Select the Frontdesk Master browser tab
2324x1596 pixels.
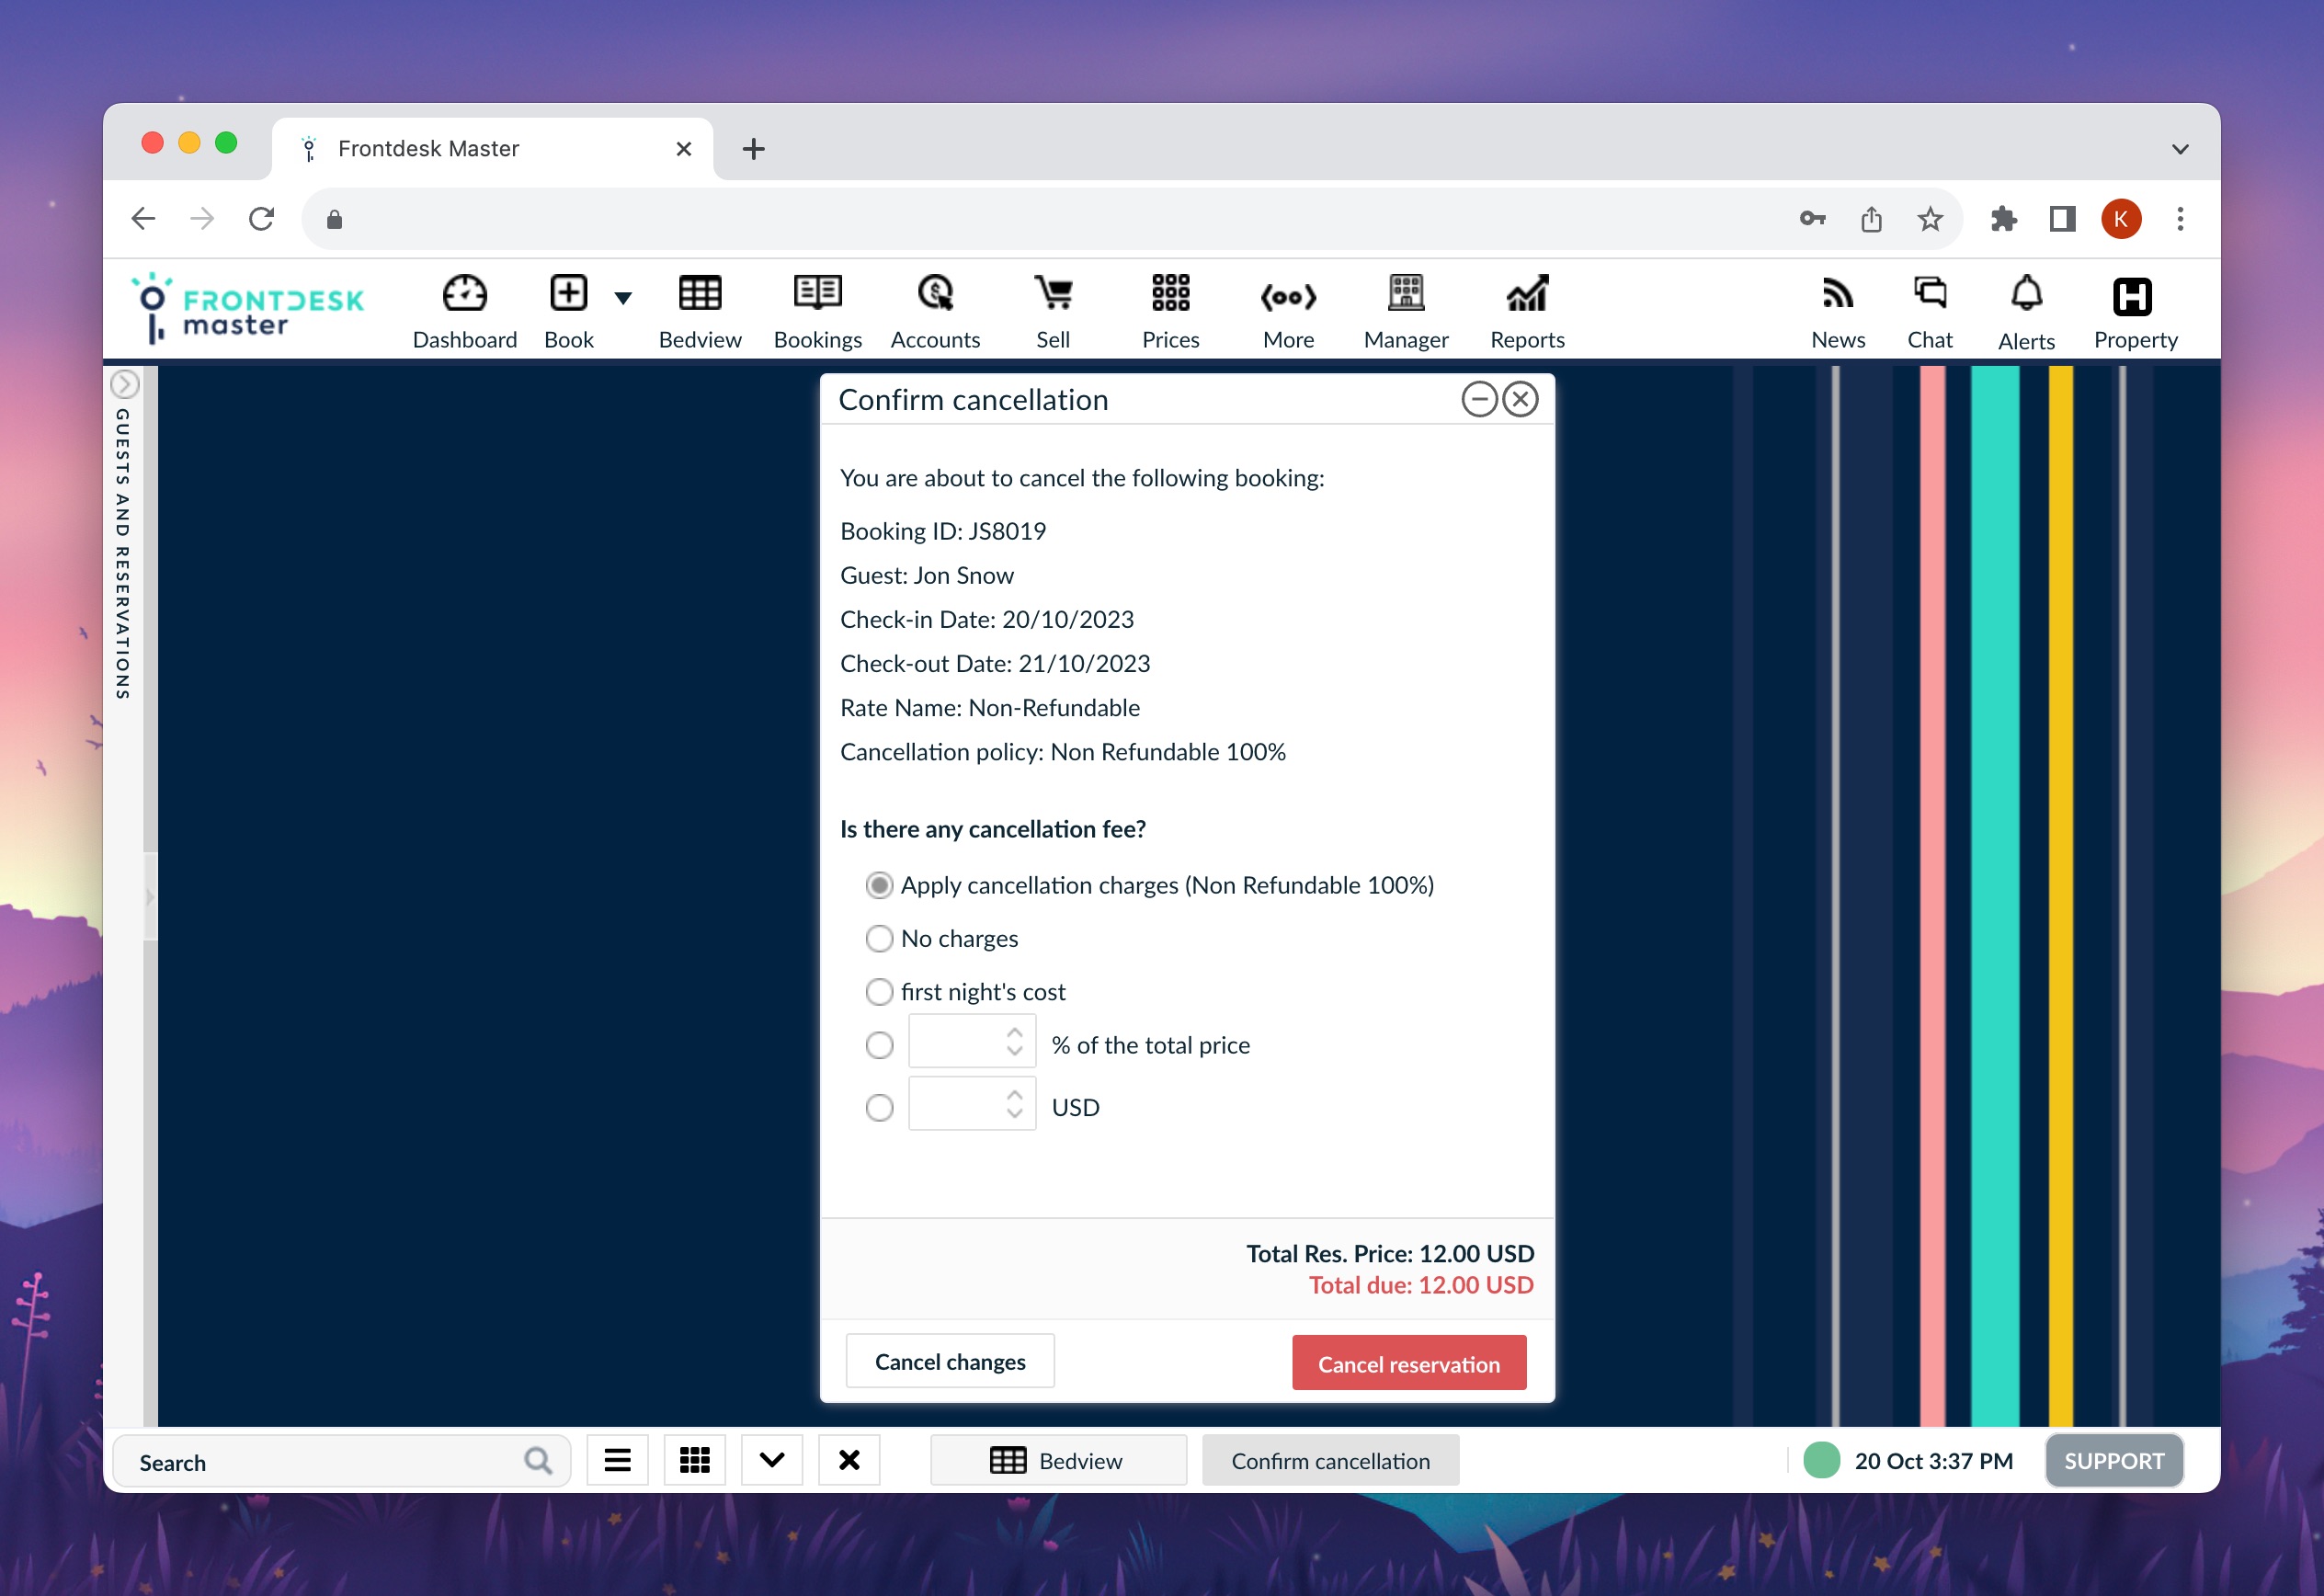(492, 149)
